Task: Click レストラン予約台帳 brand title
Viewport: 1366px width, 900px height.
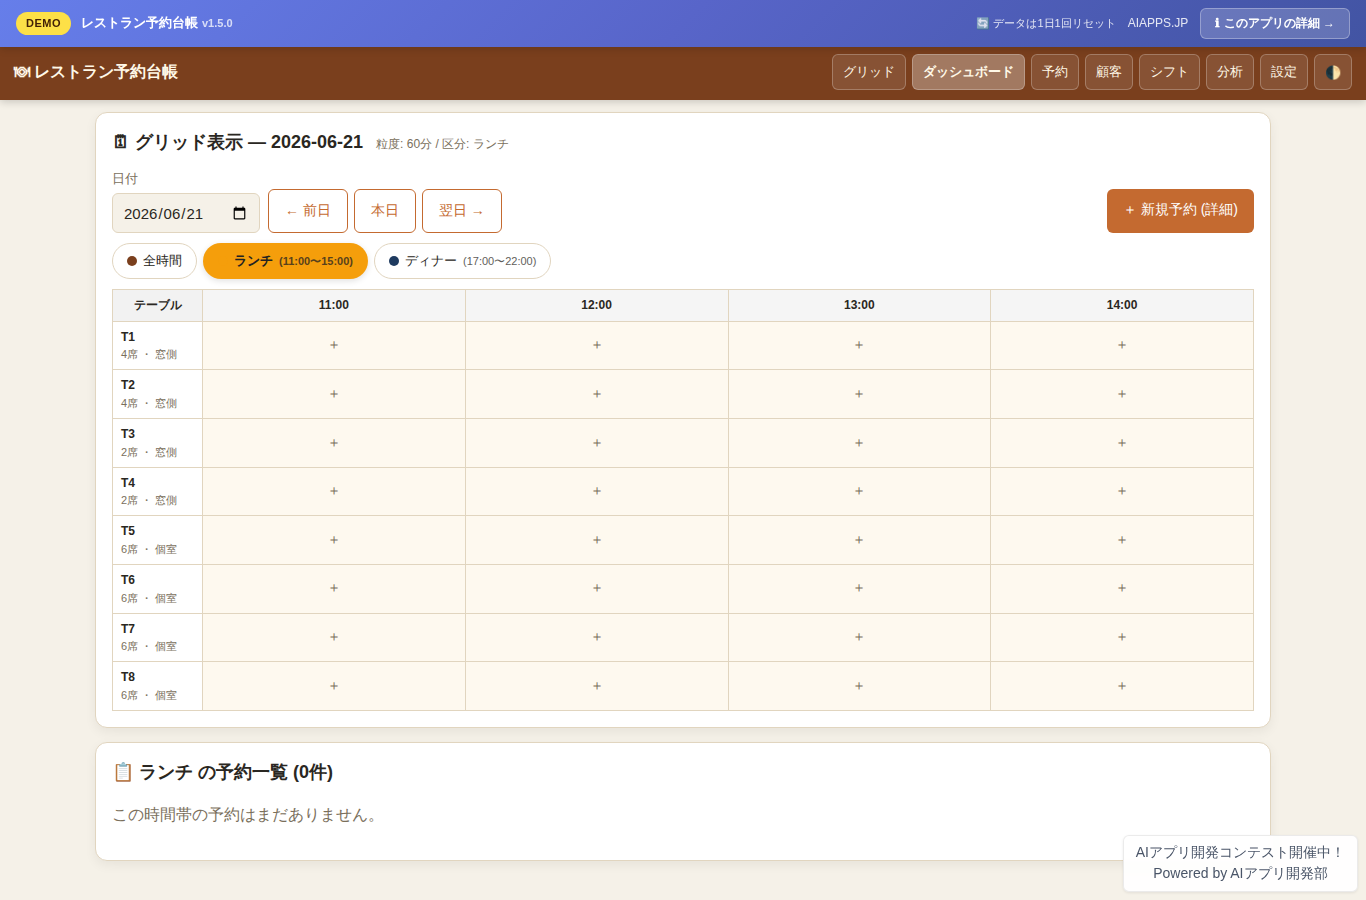Action: click(96, 72)
